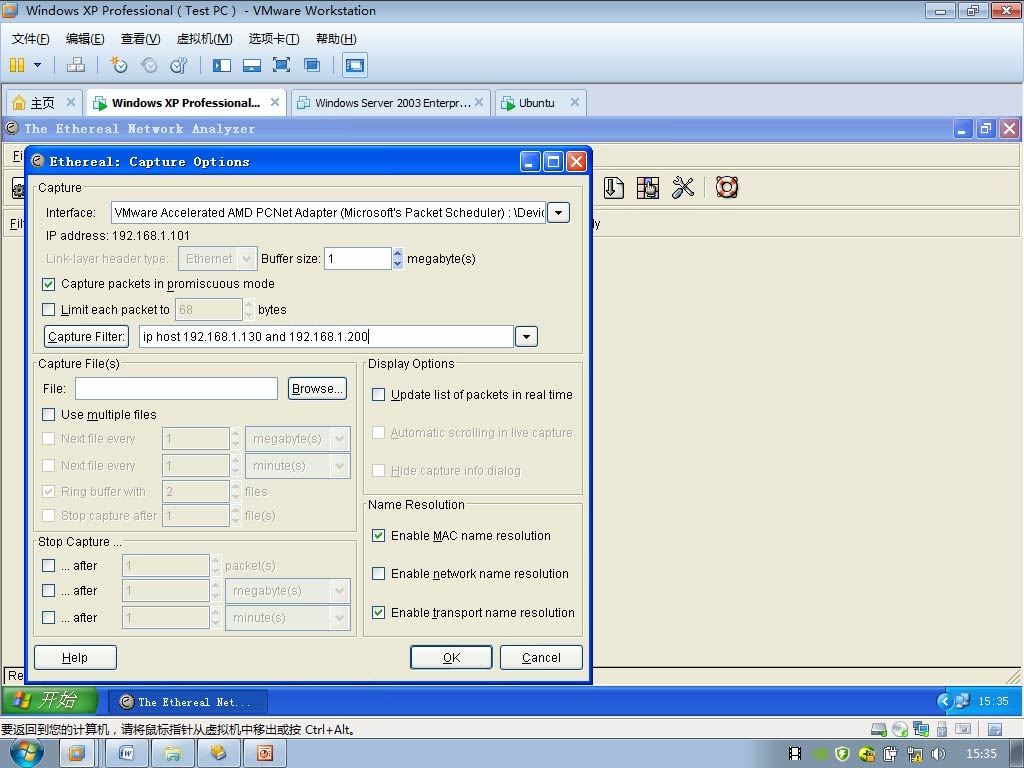Screen dimensions: 1024x768
Task: Pause the VM with the yellow pause icon
Action: click(17, 65)
